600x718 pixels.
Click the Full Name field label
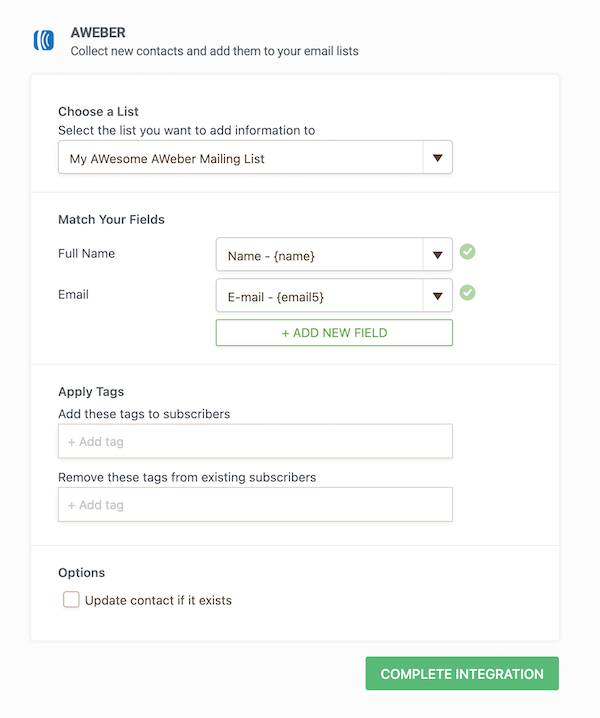click(x=86, y=253)
